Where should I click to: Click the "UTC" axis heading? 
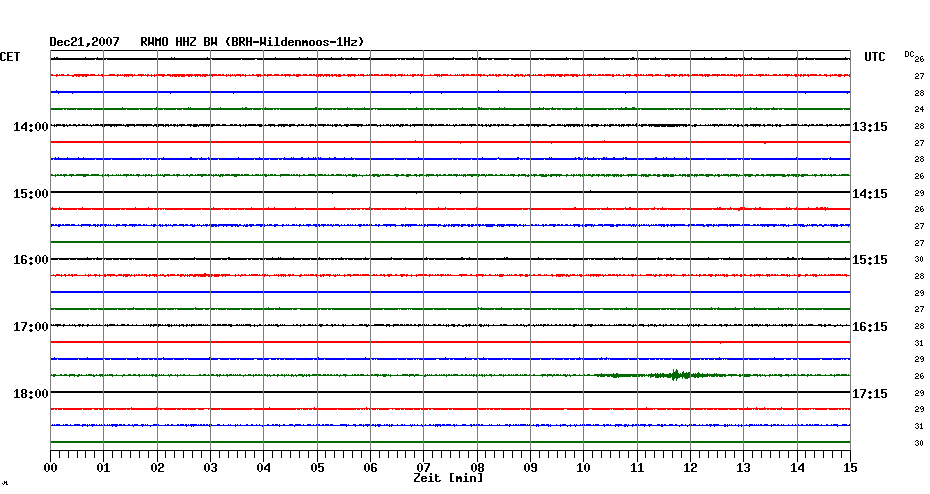(875, 57)
